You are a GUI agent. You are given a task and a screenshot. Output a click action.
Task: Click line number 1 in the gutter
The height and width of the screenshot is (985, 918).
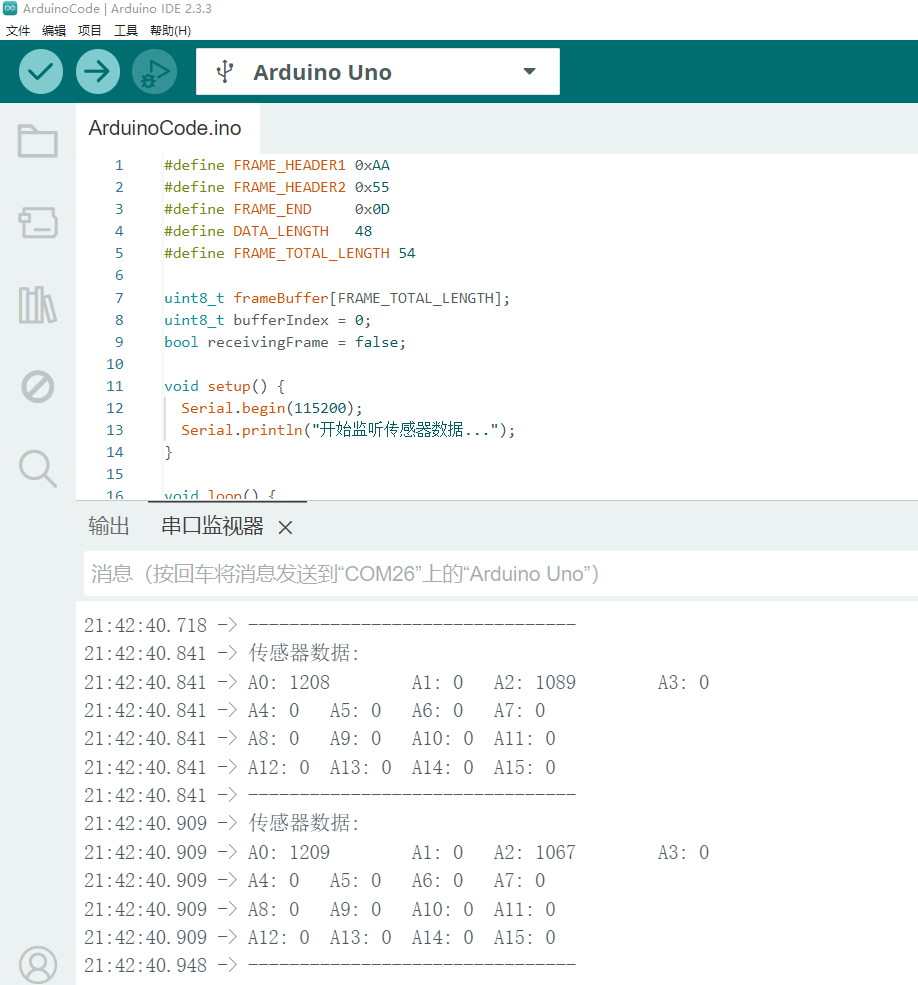119,165
